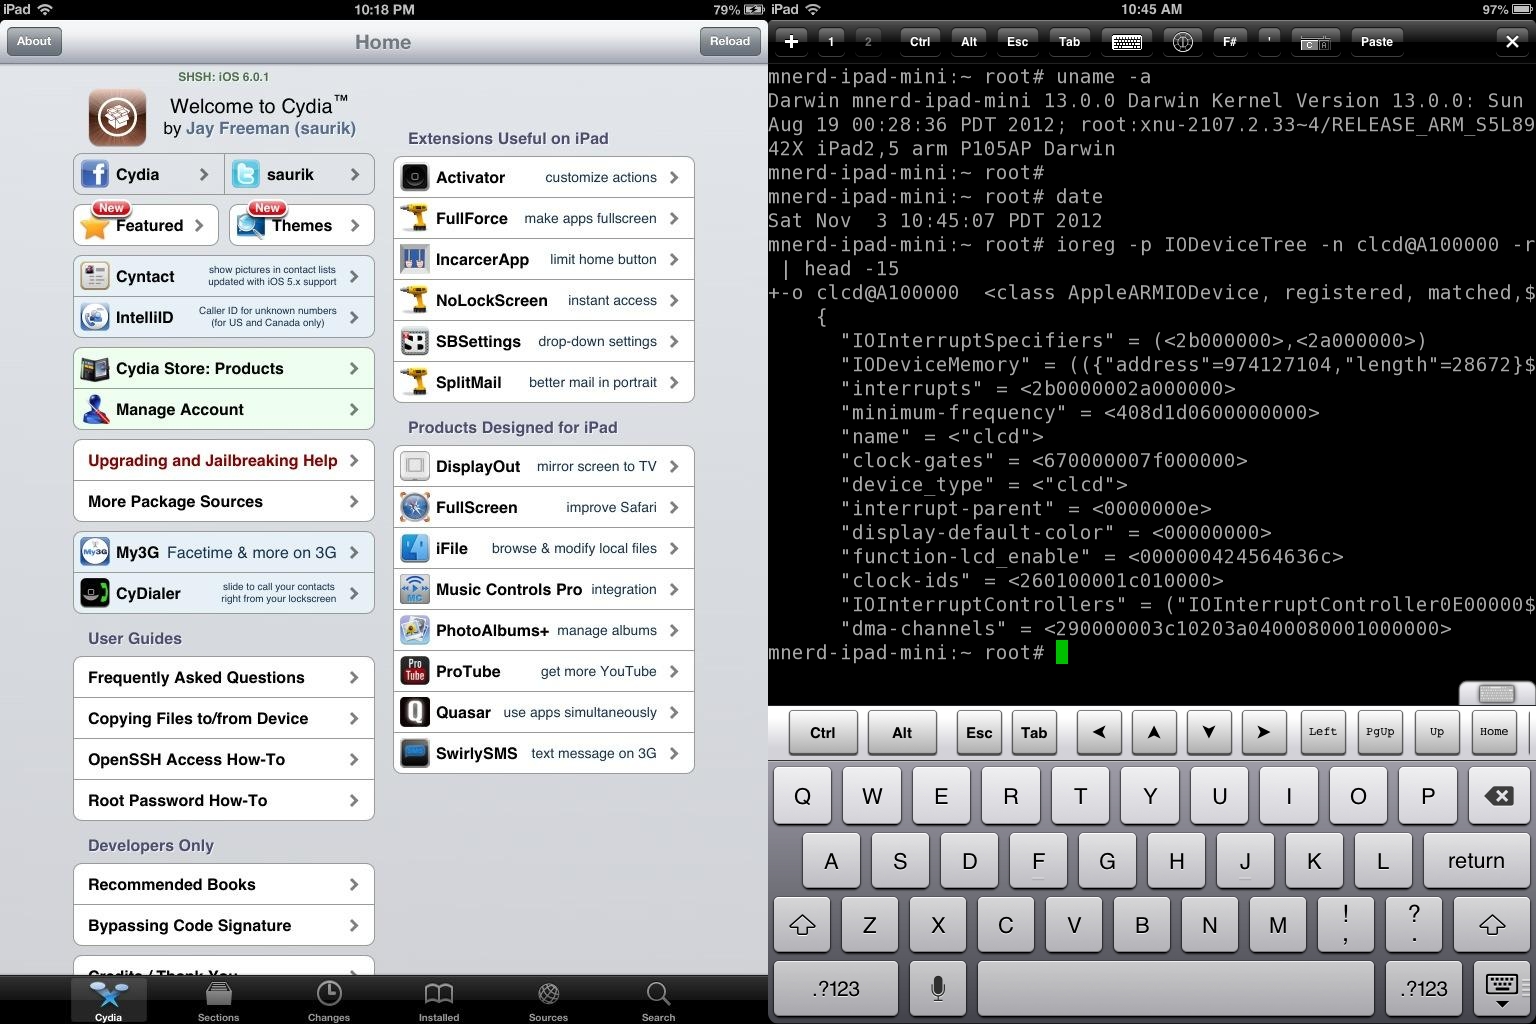Tap the Esc key in terminal top toolbar
The image size is (1536, 1024).
[x=1018, y=42]
